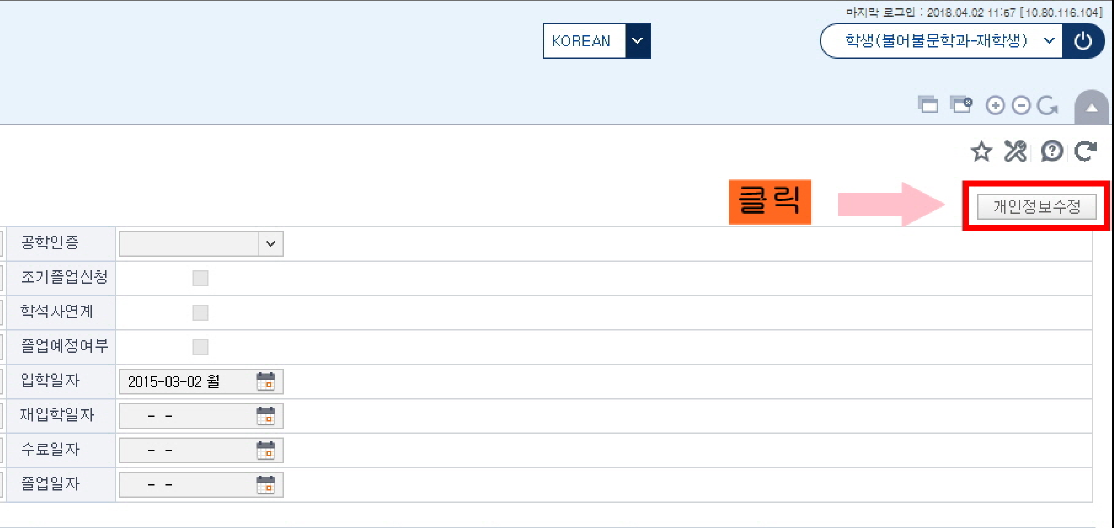Open calendar picker for 졸업일자

pyautogui.click(x=265, y=485)
